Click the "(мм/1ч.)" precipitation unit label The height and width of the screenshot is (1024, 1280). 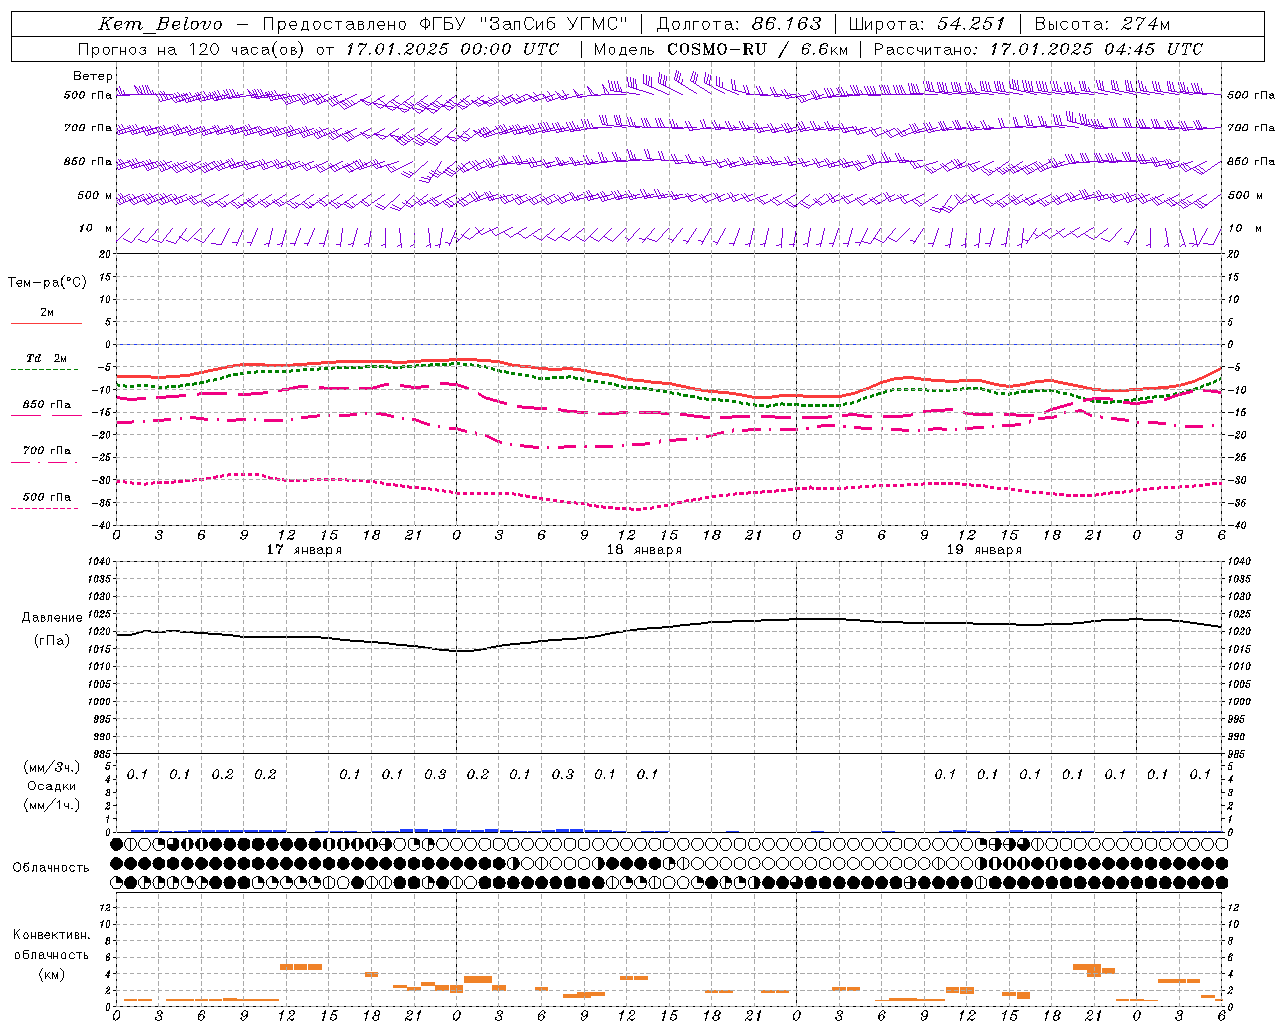[x=52, y=805]
